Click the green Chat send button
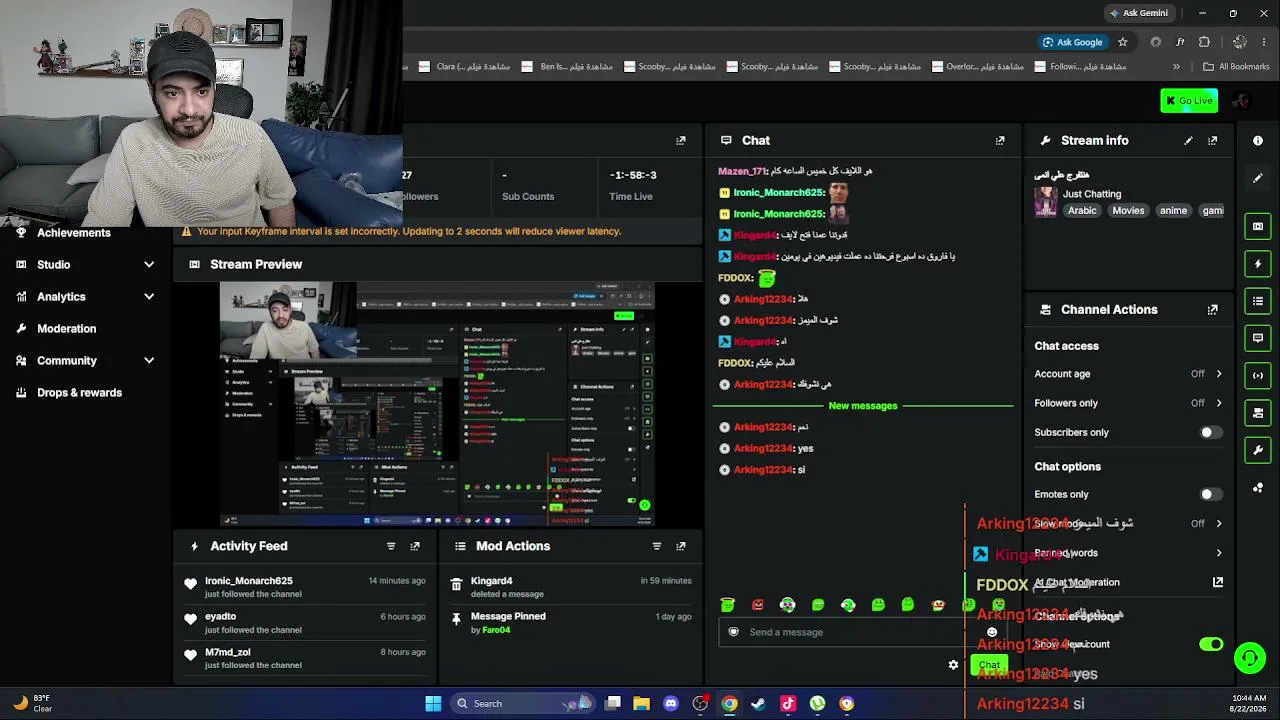The height and width of the screenshot is (720, 1280). tap(989, 665)
